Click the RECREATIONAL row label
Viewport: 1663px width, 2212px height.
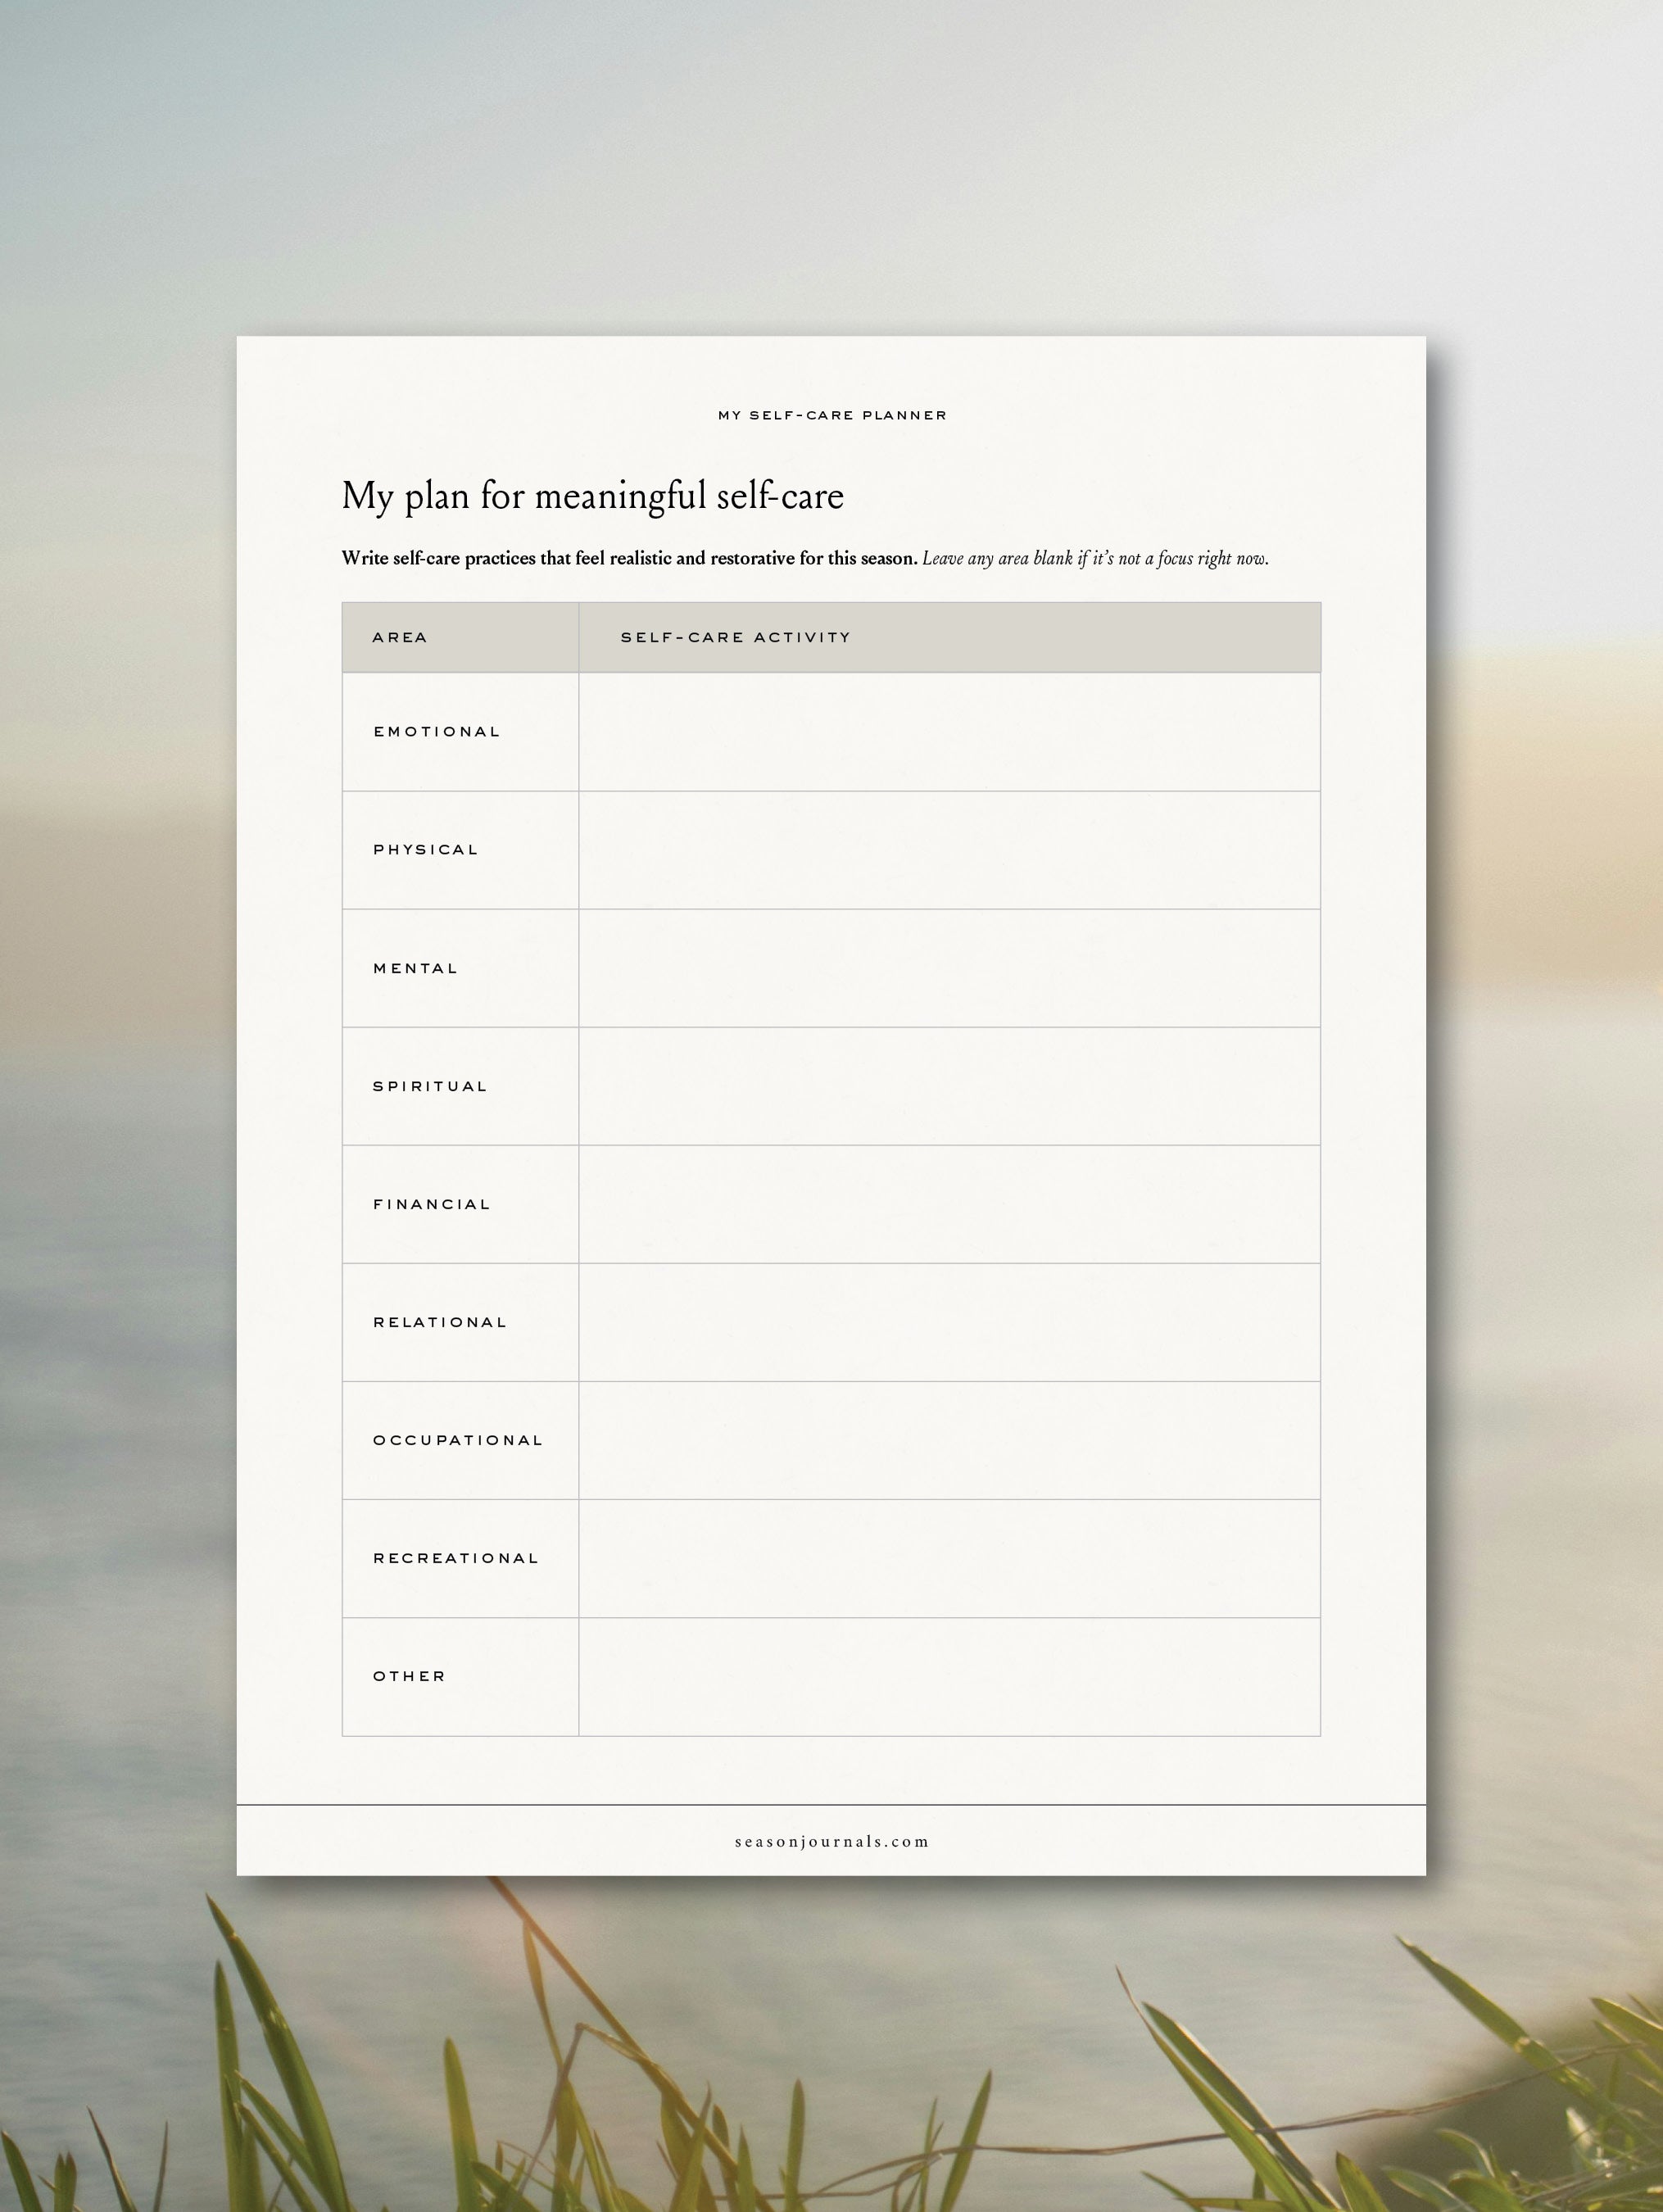[x=455, y=1558]
